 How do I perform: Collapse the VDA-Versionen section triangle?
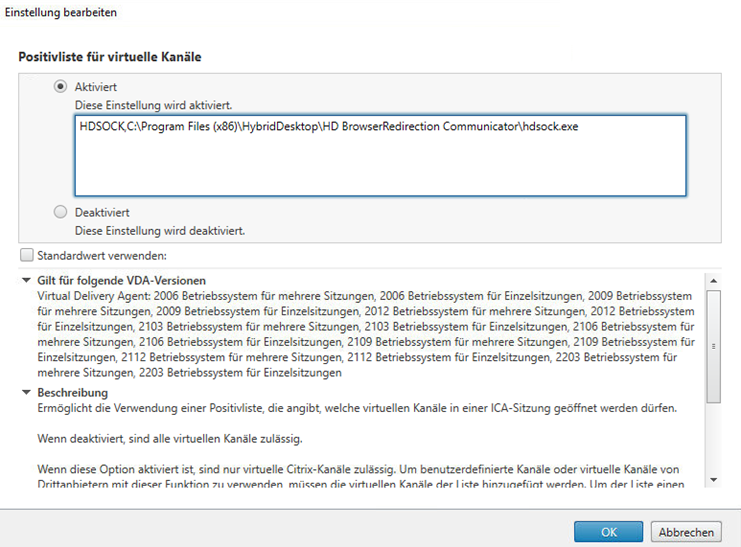click(25, 281)
